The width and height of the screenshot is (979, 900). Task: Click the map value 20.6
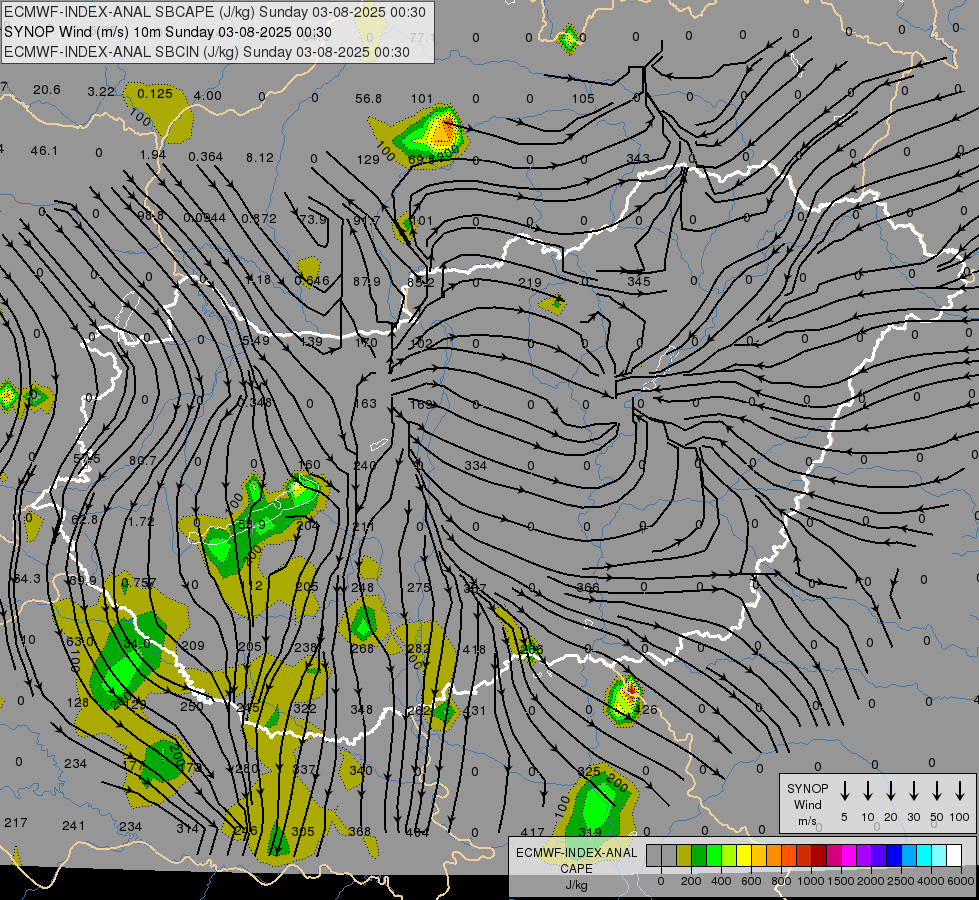coord(47,89)
